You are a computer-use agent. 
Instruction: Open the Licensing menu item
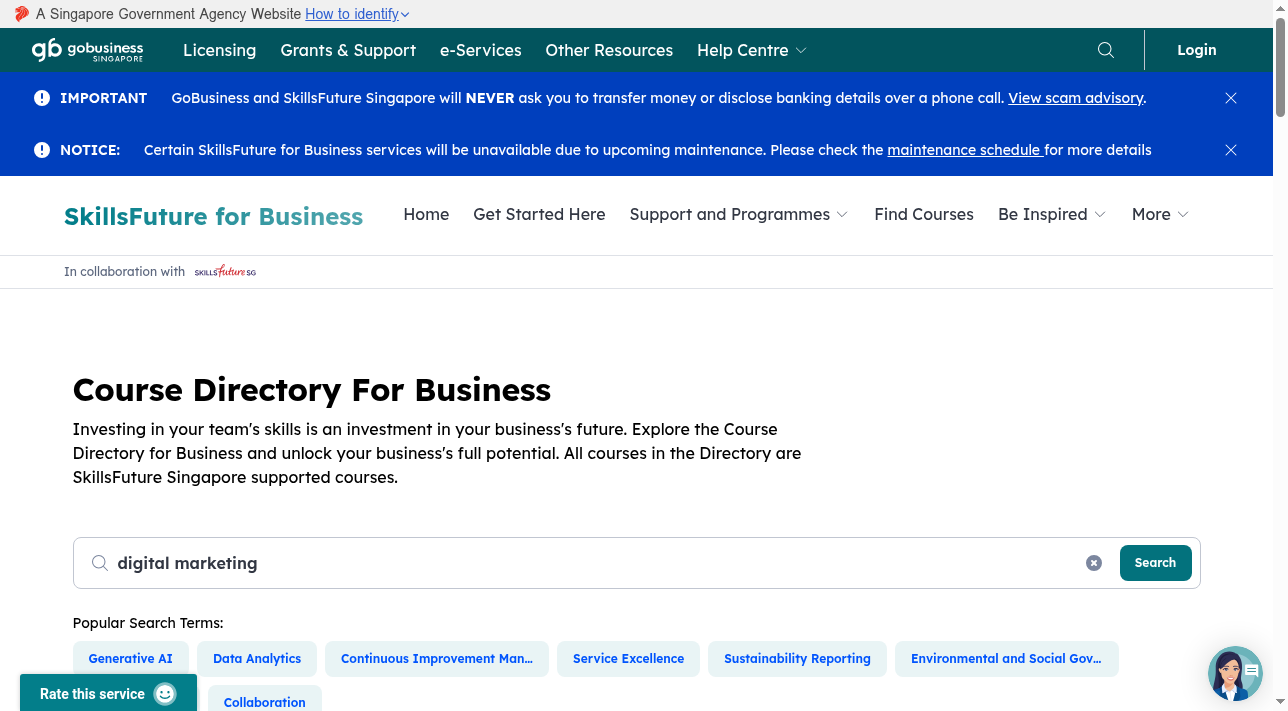click(x=219, y=50)
